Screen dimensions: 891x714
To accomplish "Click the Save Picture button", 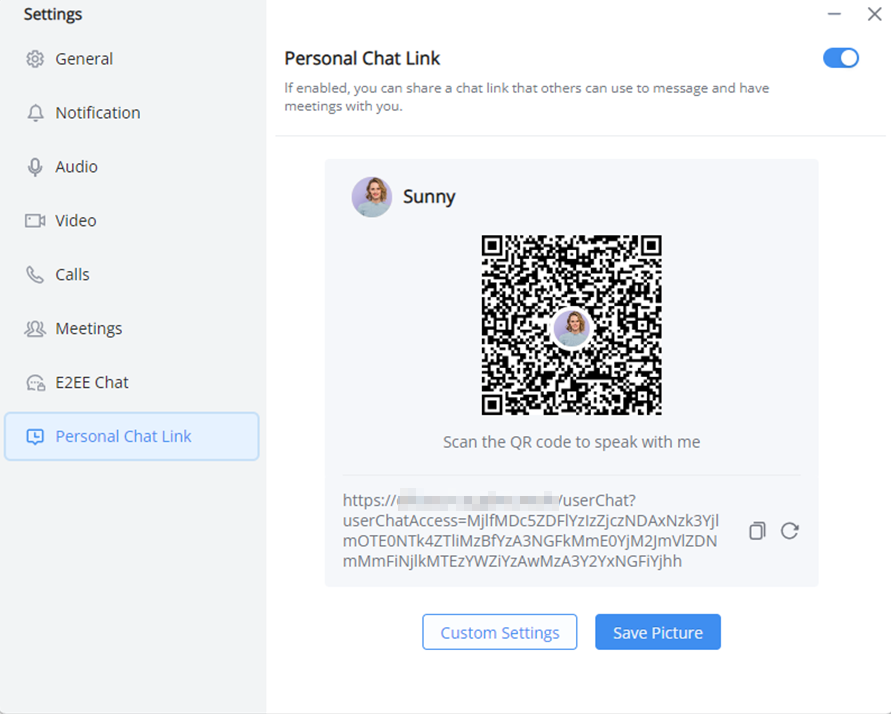I will (x=658, y=632).
